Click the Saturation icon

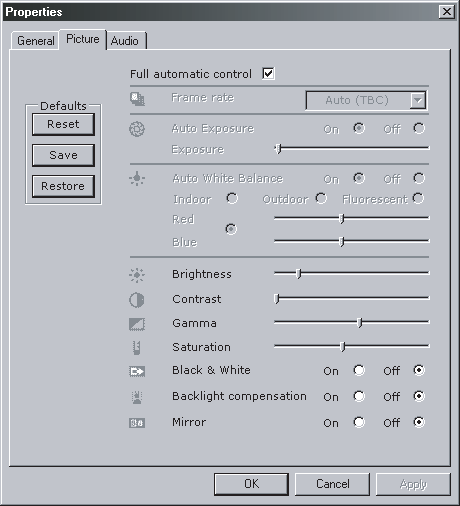click(x=136, y=348)
